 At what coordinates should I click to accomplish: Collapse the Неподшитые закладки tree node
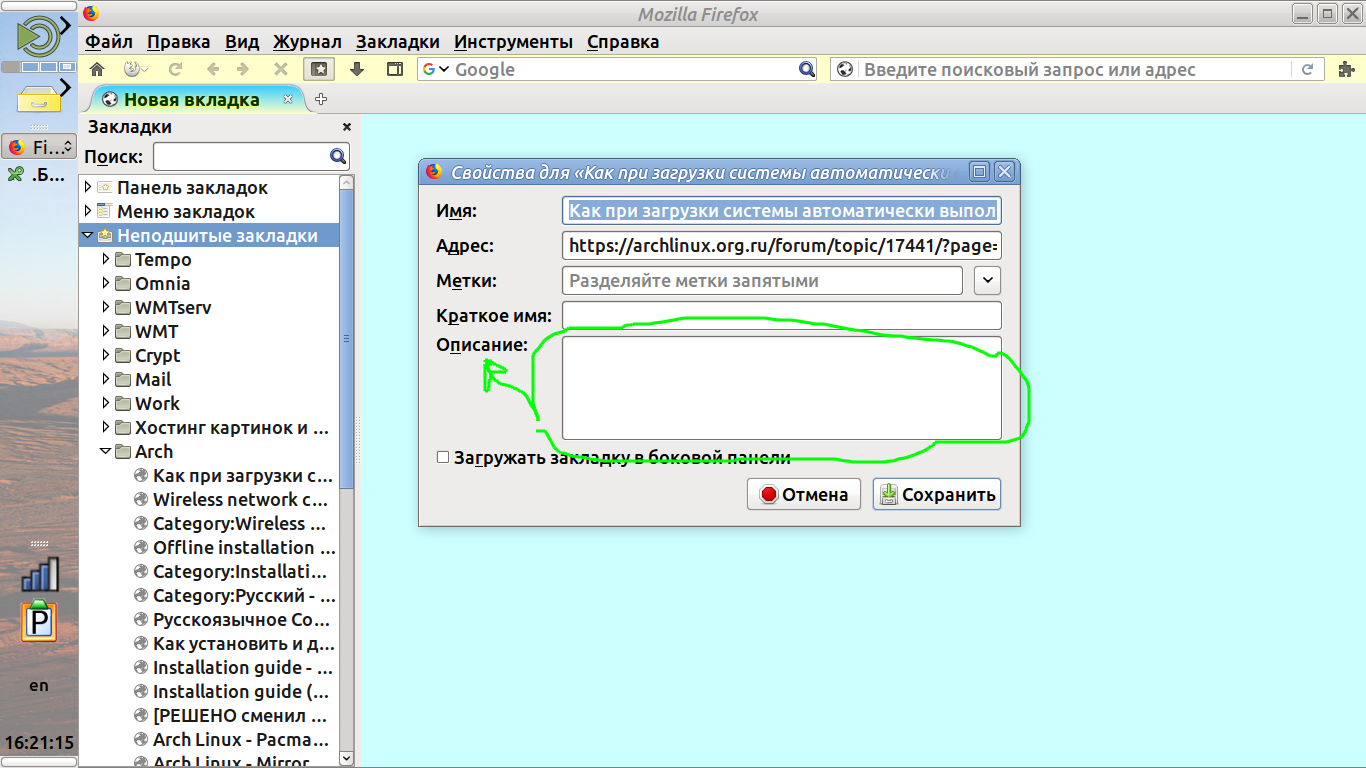pos(88,235)
